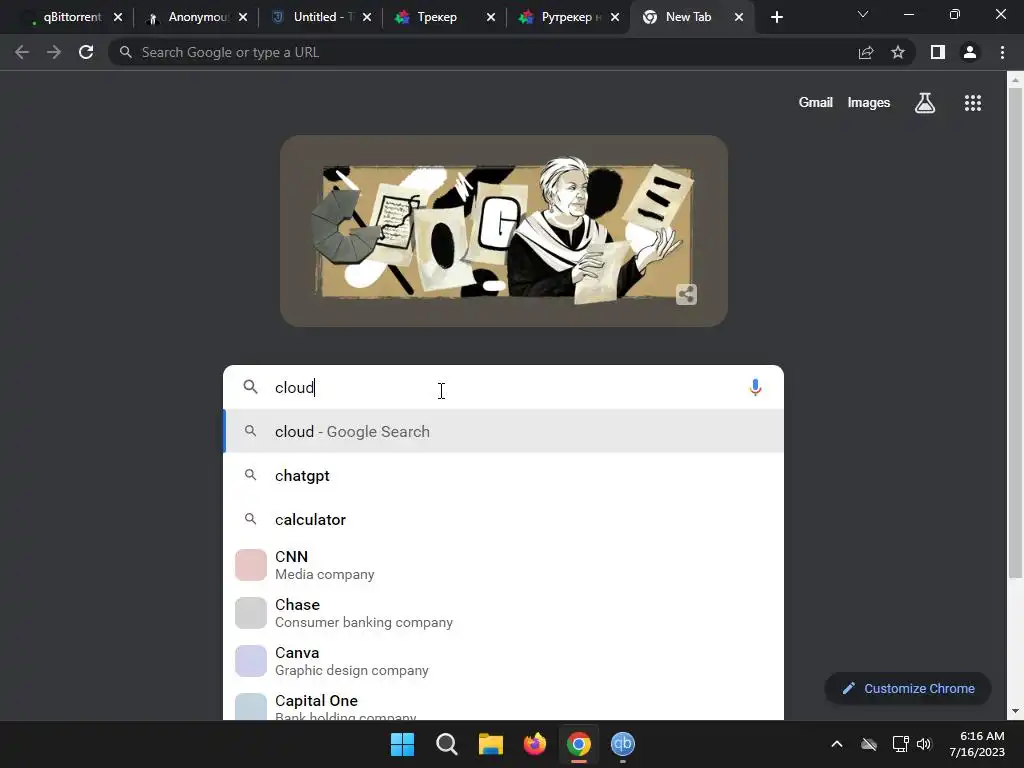Start voice search with microphone
Image resolution: width=1024 pixels, height=768 pixels.
(755, 387)
